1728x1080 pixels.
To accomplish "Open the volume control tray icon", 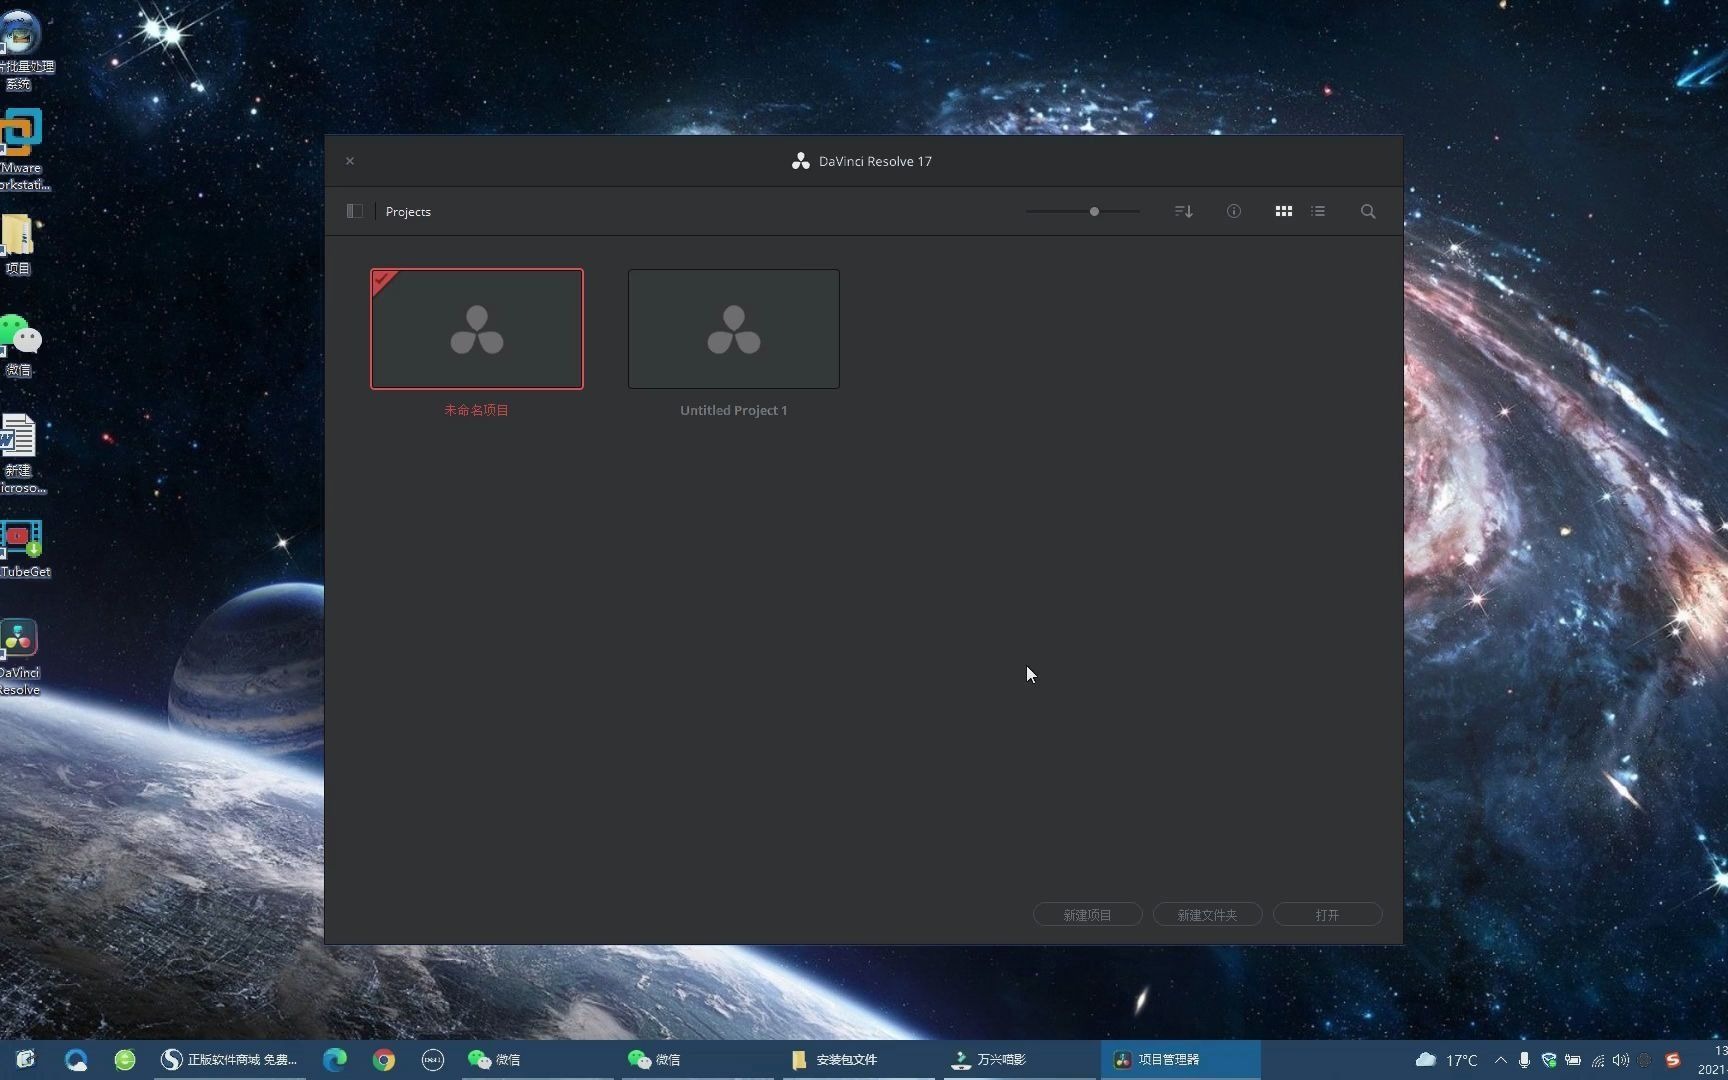I will coord(1621,1060).
